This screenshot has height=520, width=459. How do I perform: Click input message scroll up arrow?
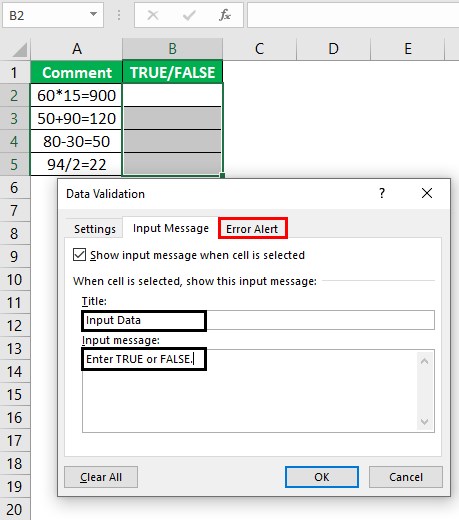(424, 361)
